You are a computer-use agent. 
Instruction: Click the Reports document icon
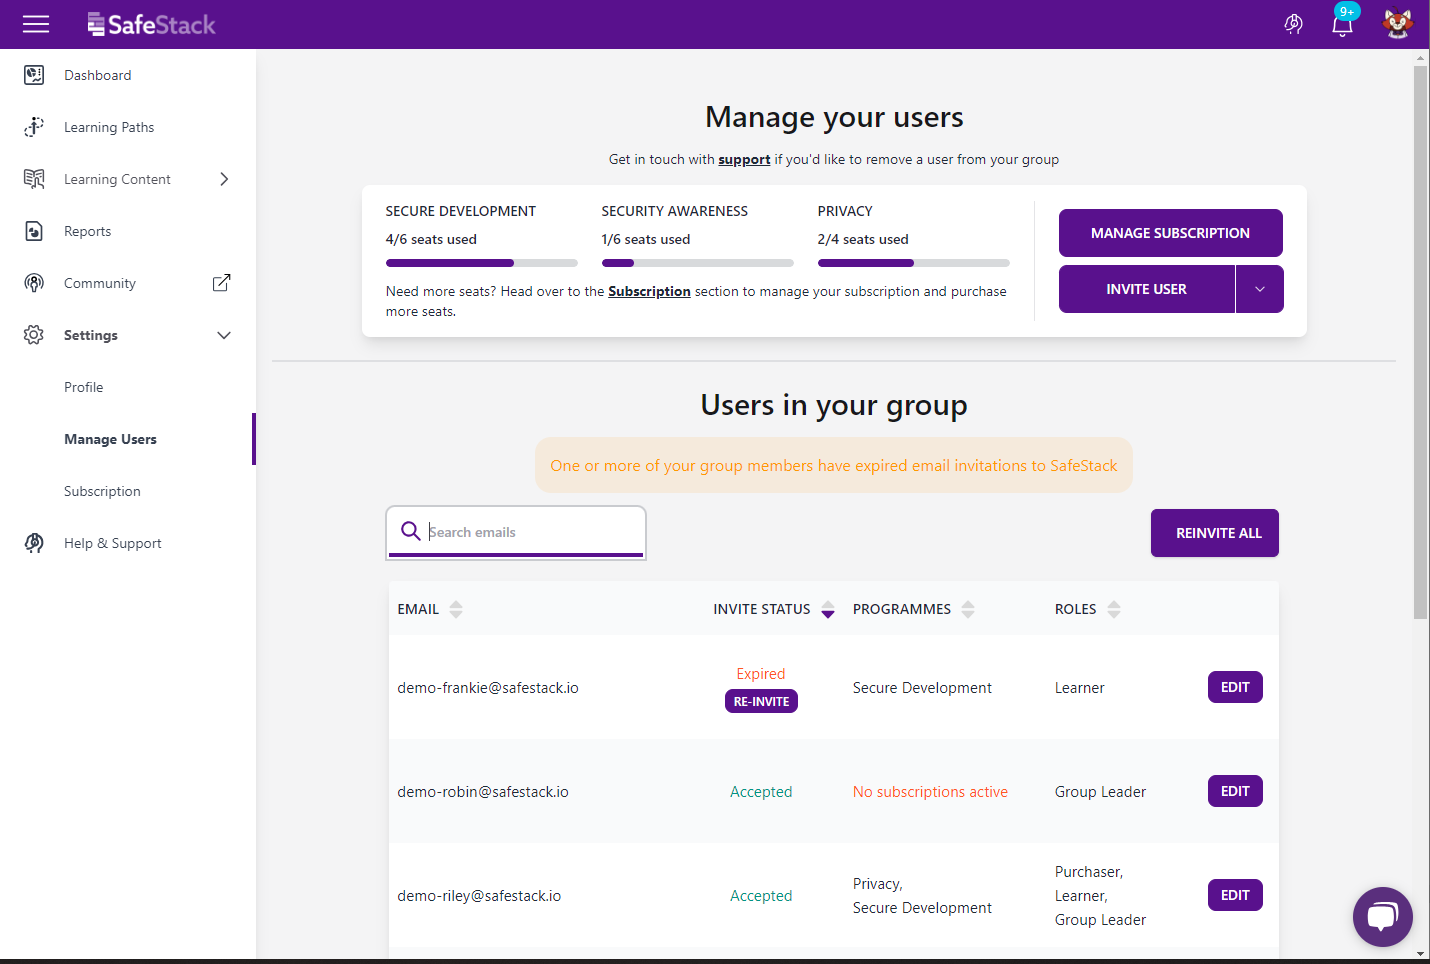click(34, 231)
